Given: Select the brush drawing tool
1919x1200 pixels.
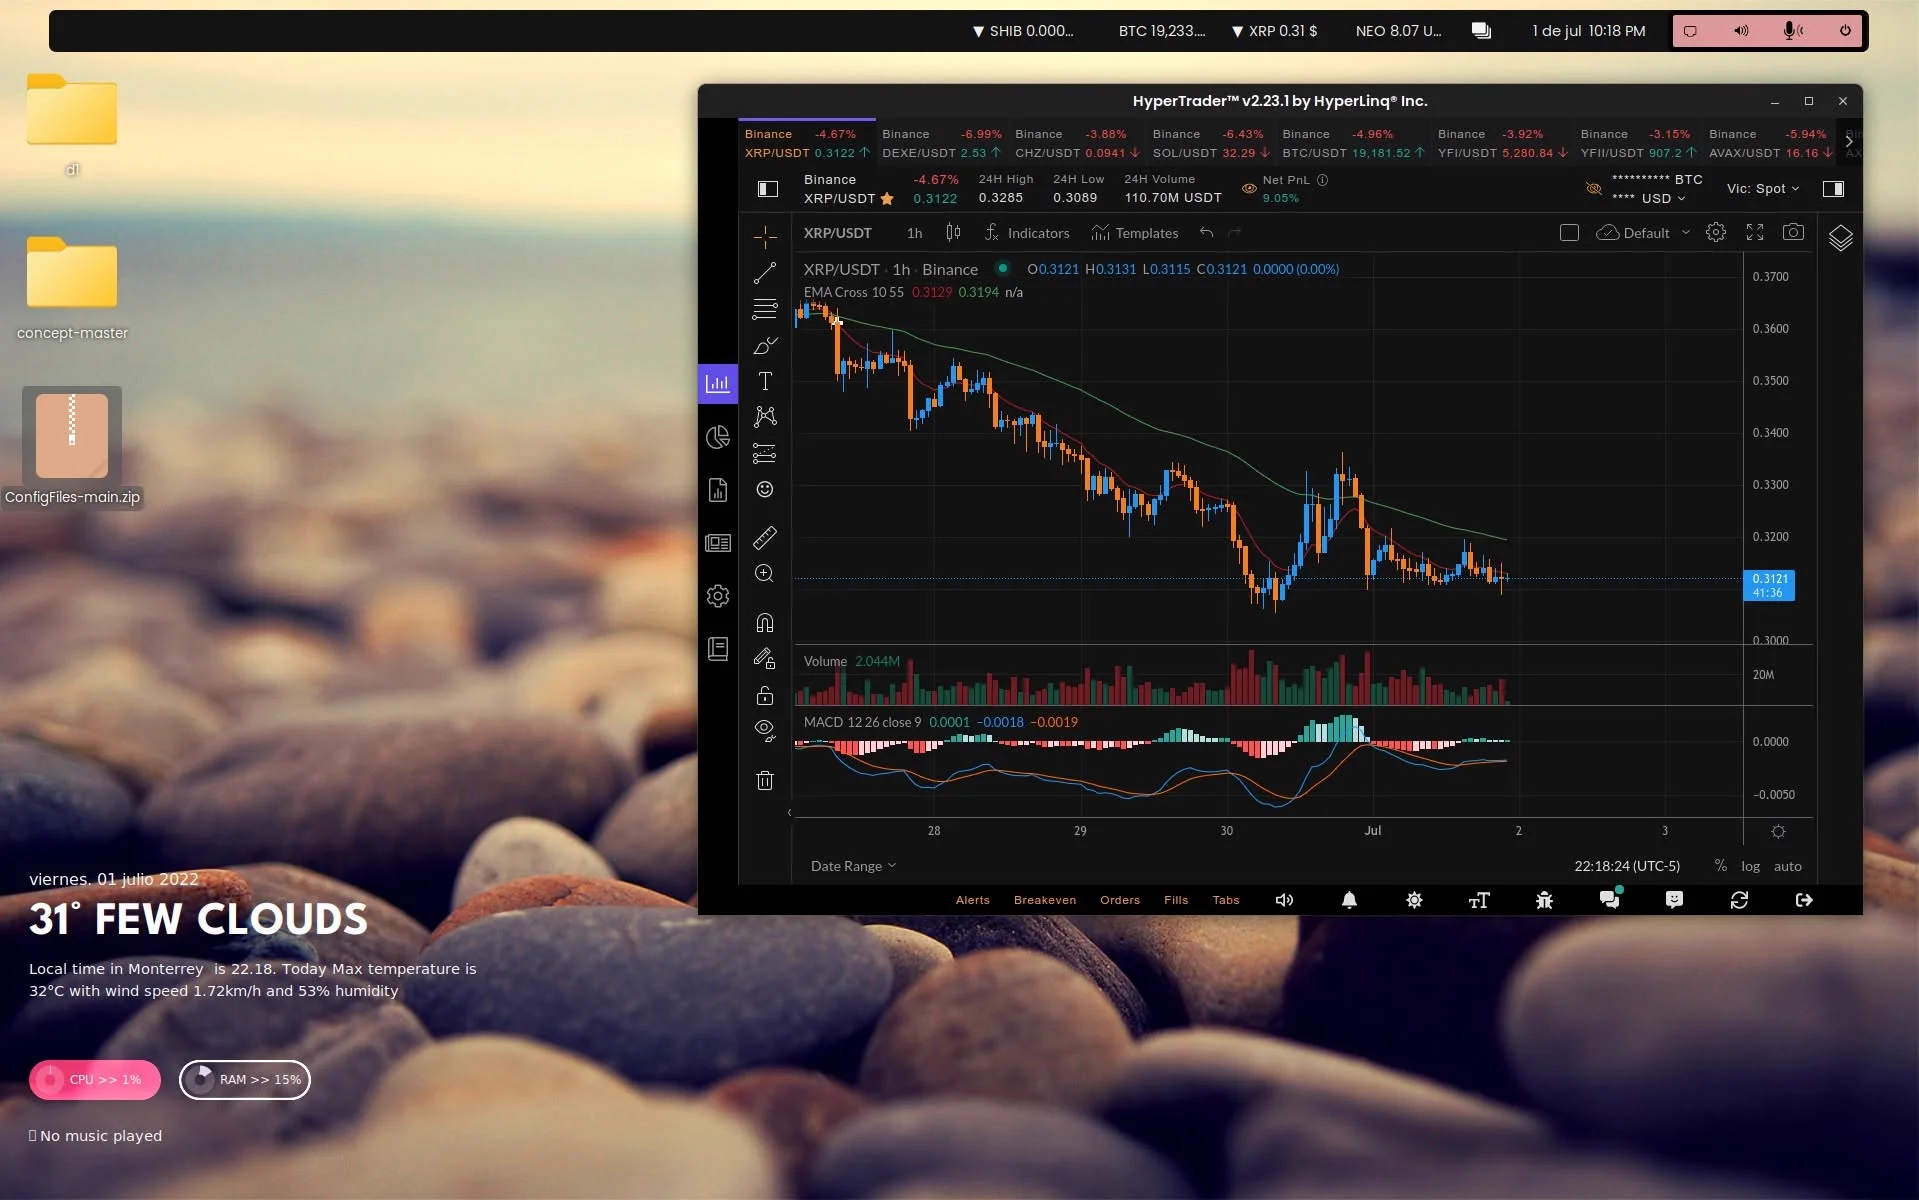Looking at the screenshot, I should 765,345.
